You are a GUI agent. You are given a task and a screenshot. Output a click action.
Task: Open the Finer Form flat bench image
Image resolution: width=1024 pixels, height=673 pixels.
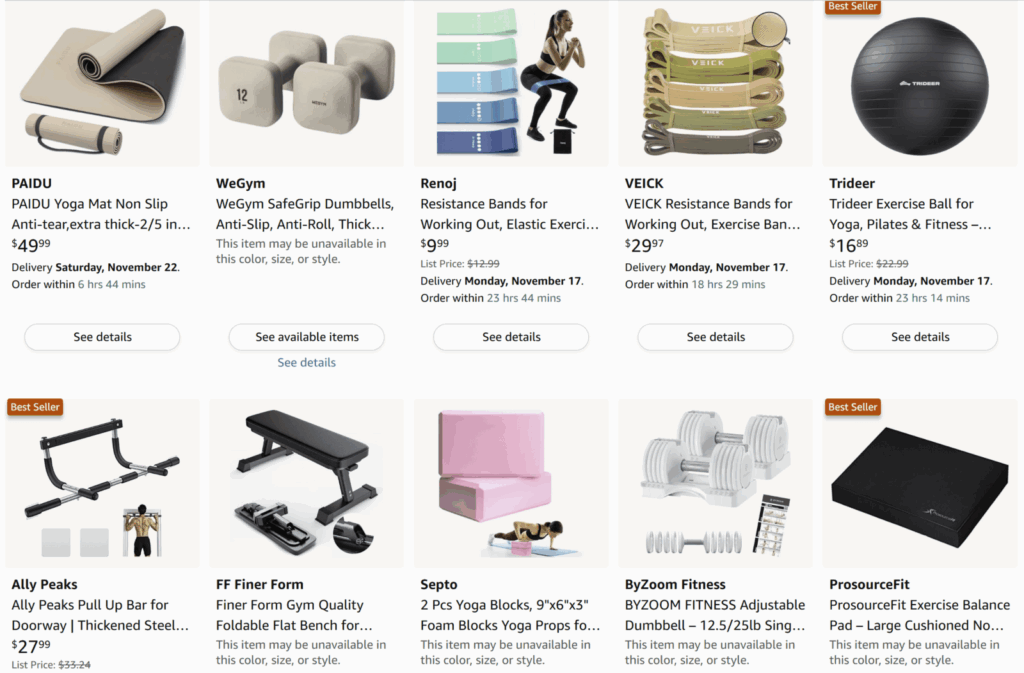pyautogui.click(x=307, y=483)
